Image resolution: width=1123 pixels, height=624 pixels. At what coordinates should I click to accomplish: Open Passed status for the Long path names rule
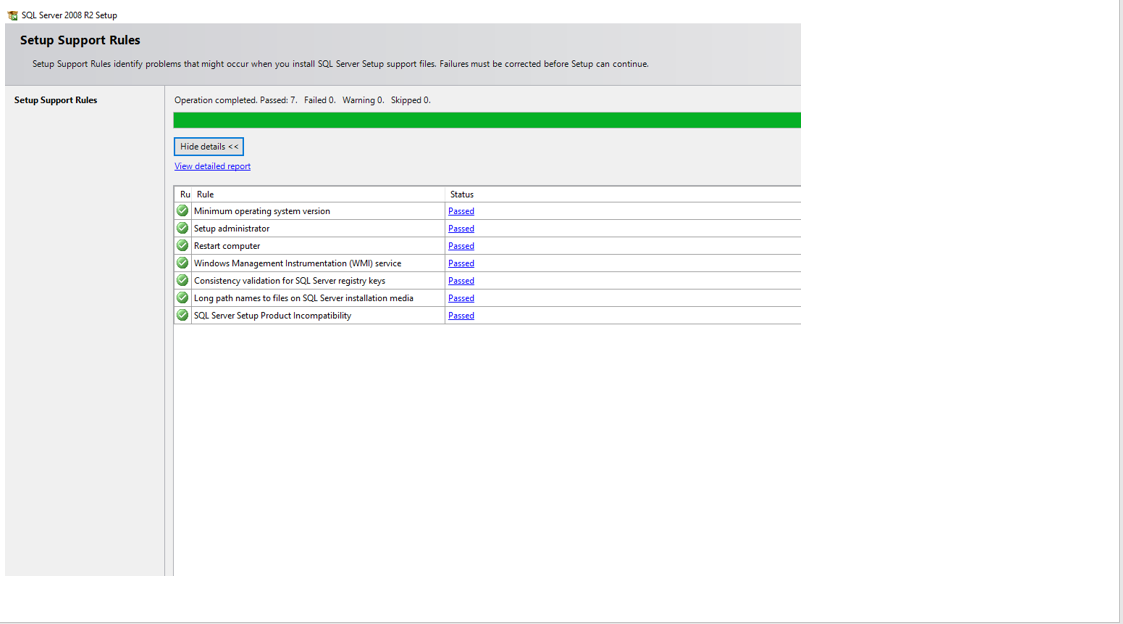(461, 298)
